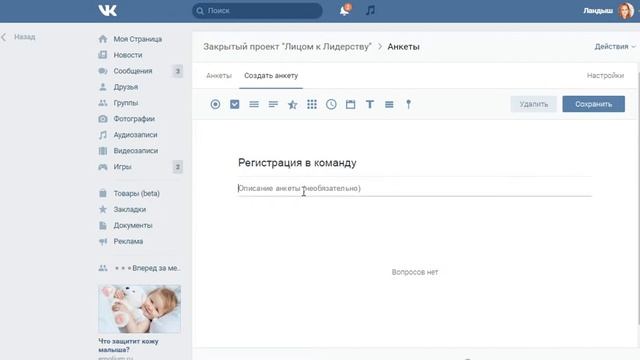Click the baby advertisement image

pos(139,309)
